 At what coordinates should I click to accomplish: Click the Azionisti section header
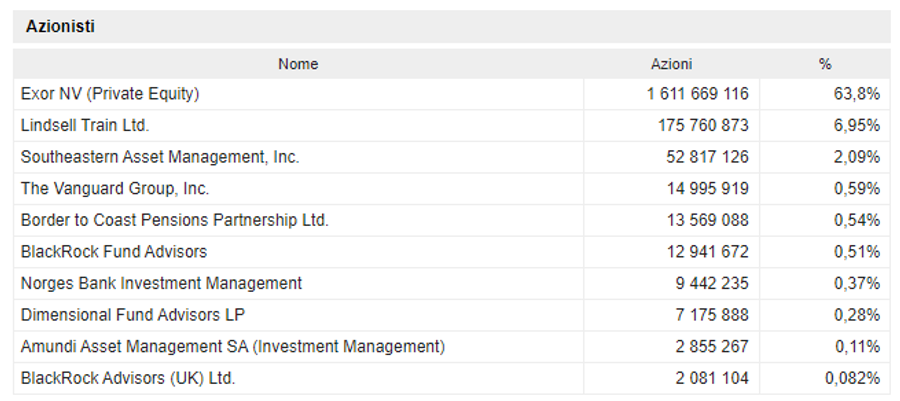point(60,26)
